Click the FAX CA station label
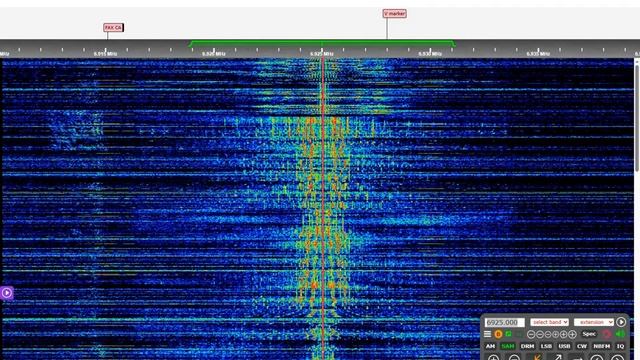Screen dimensions: 640x360 tap(113, 27)
